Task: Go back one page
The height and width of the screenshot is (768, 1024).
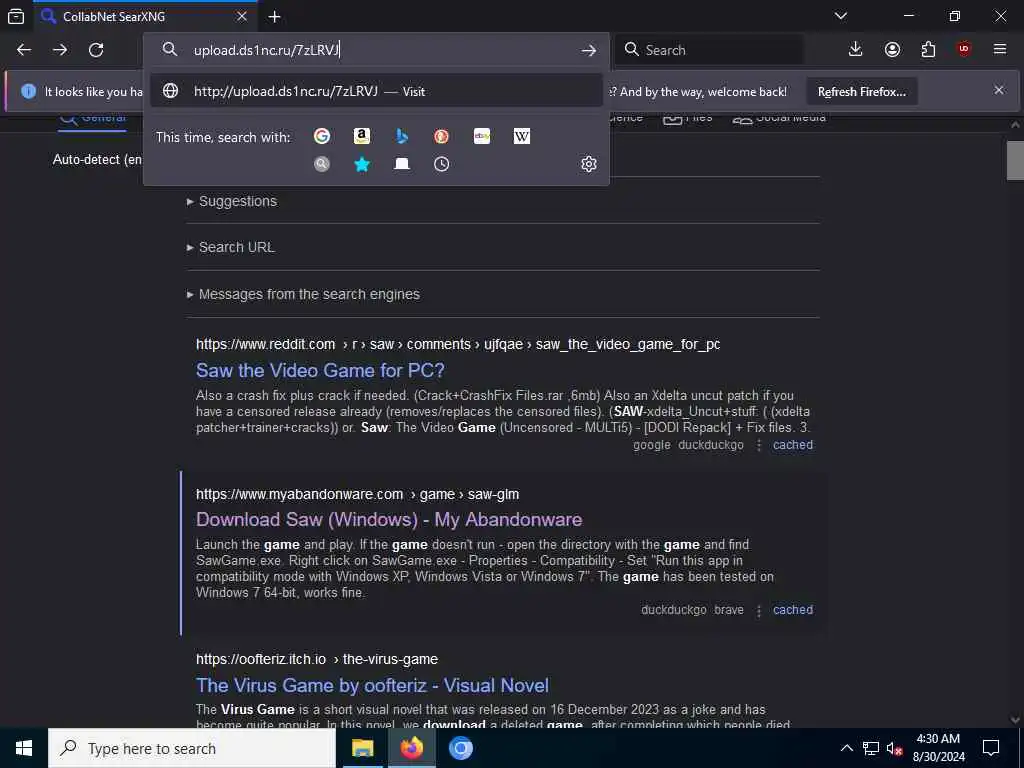Action: point(24,50)
